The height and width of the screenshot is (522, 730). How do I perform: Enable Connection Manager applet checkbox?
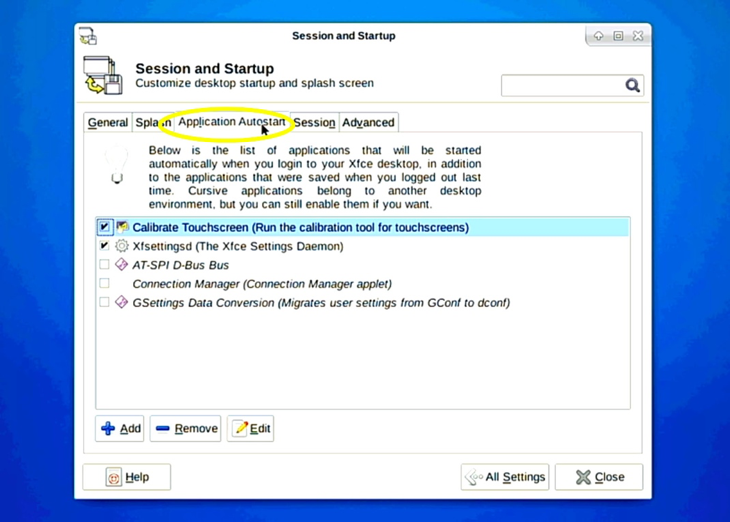tap(105, 284)
